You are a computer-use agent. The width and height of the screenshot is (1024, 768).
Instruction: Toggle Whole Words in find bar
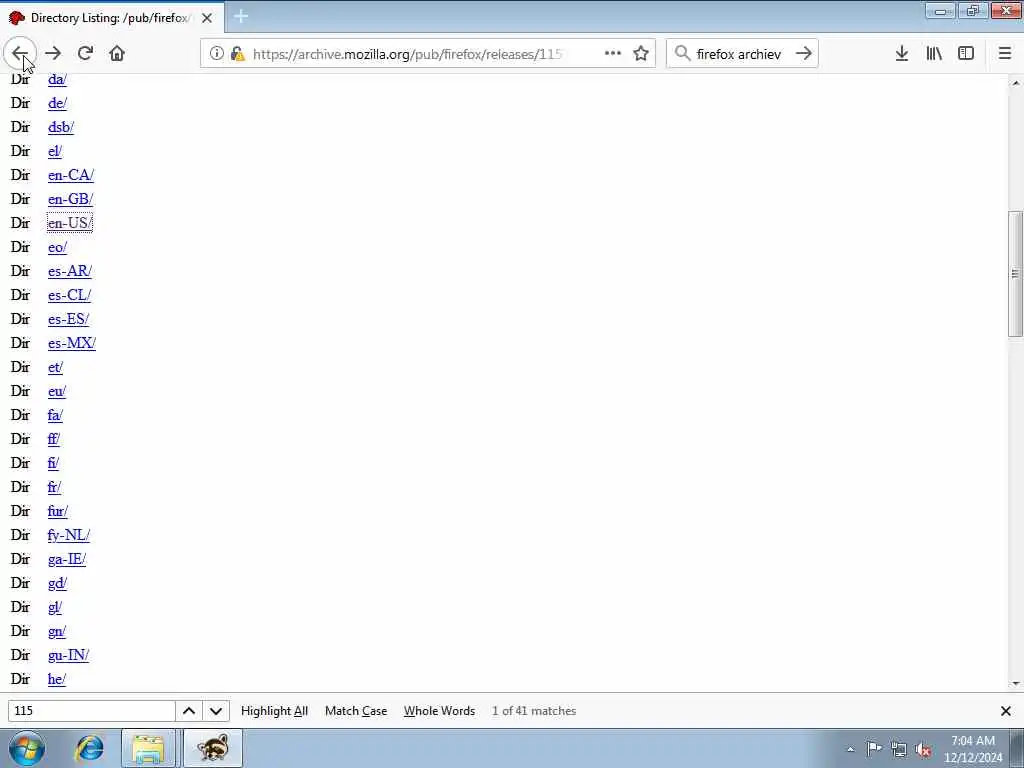pyautogui.click(x=440, y=711)
